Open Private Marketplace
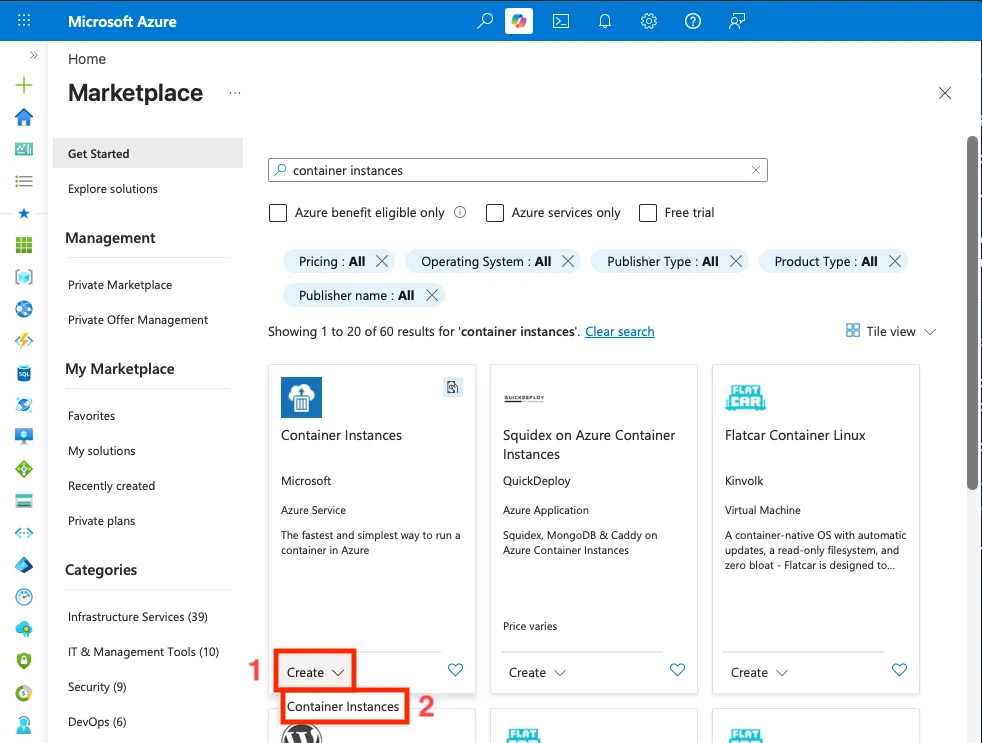Image resolution: width=982 pixels, height=743 pixels. pos(120,284)
